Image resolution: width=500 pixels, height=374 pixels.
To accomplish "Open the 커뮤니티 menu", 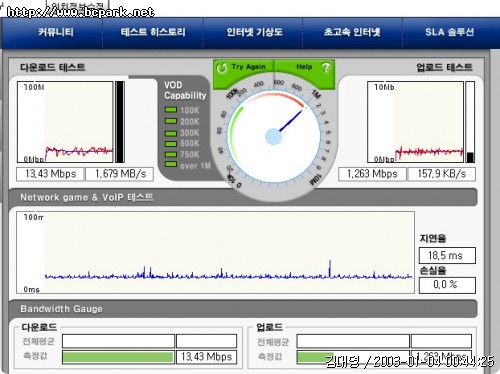I will coord(55,32).
